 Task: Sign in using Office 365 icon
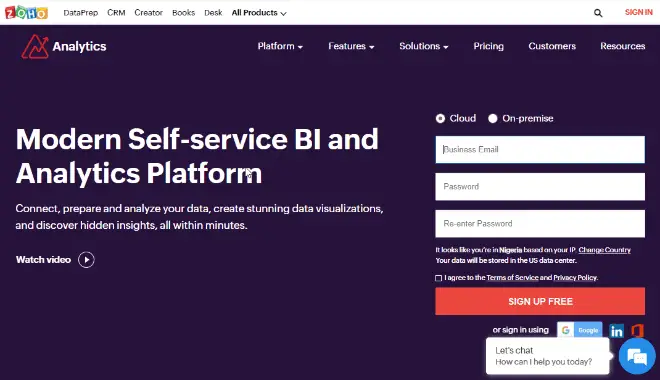(637, 330)
